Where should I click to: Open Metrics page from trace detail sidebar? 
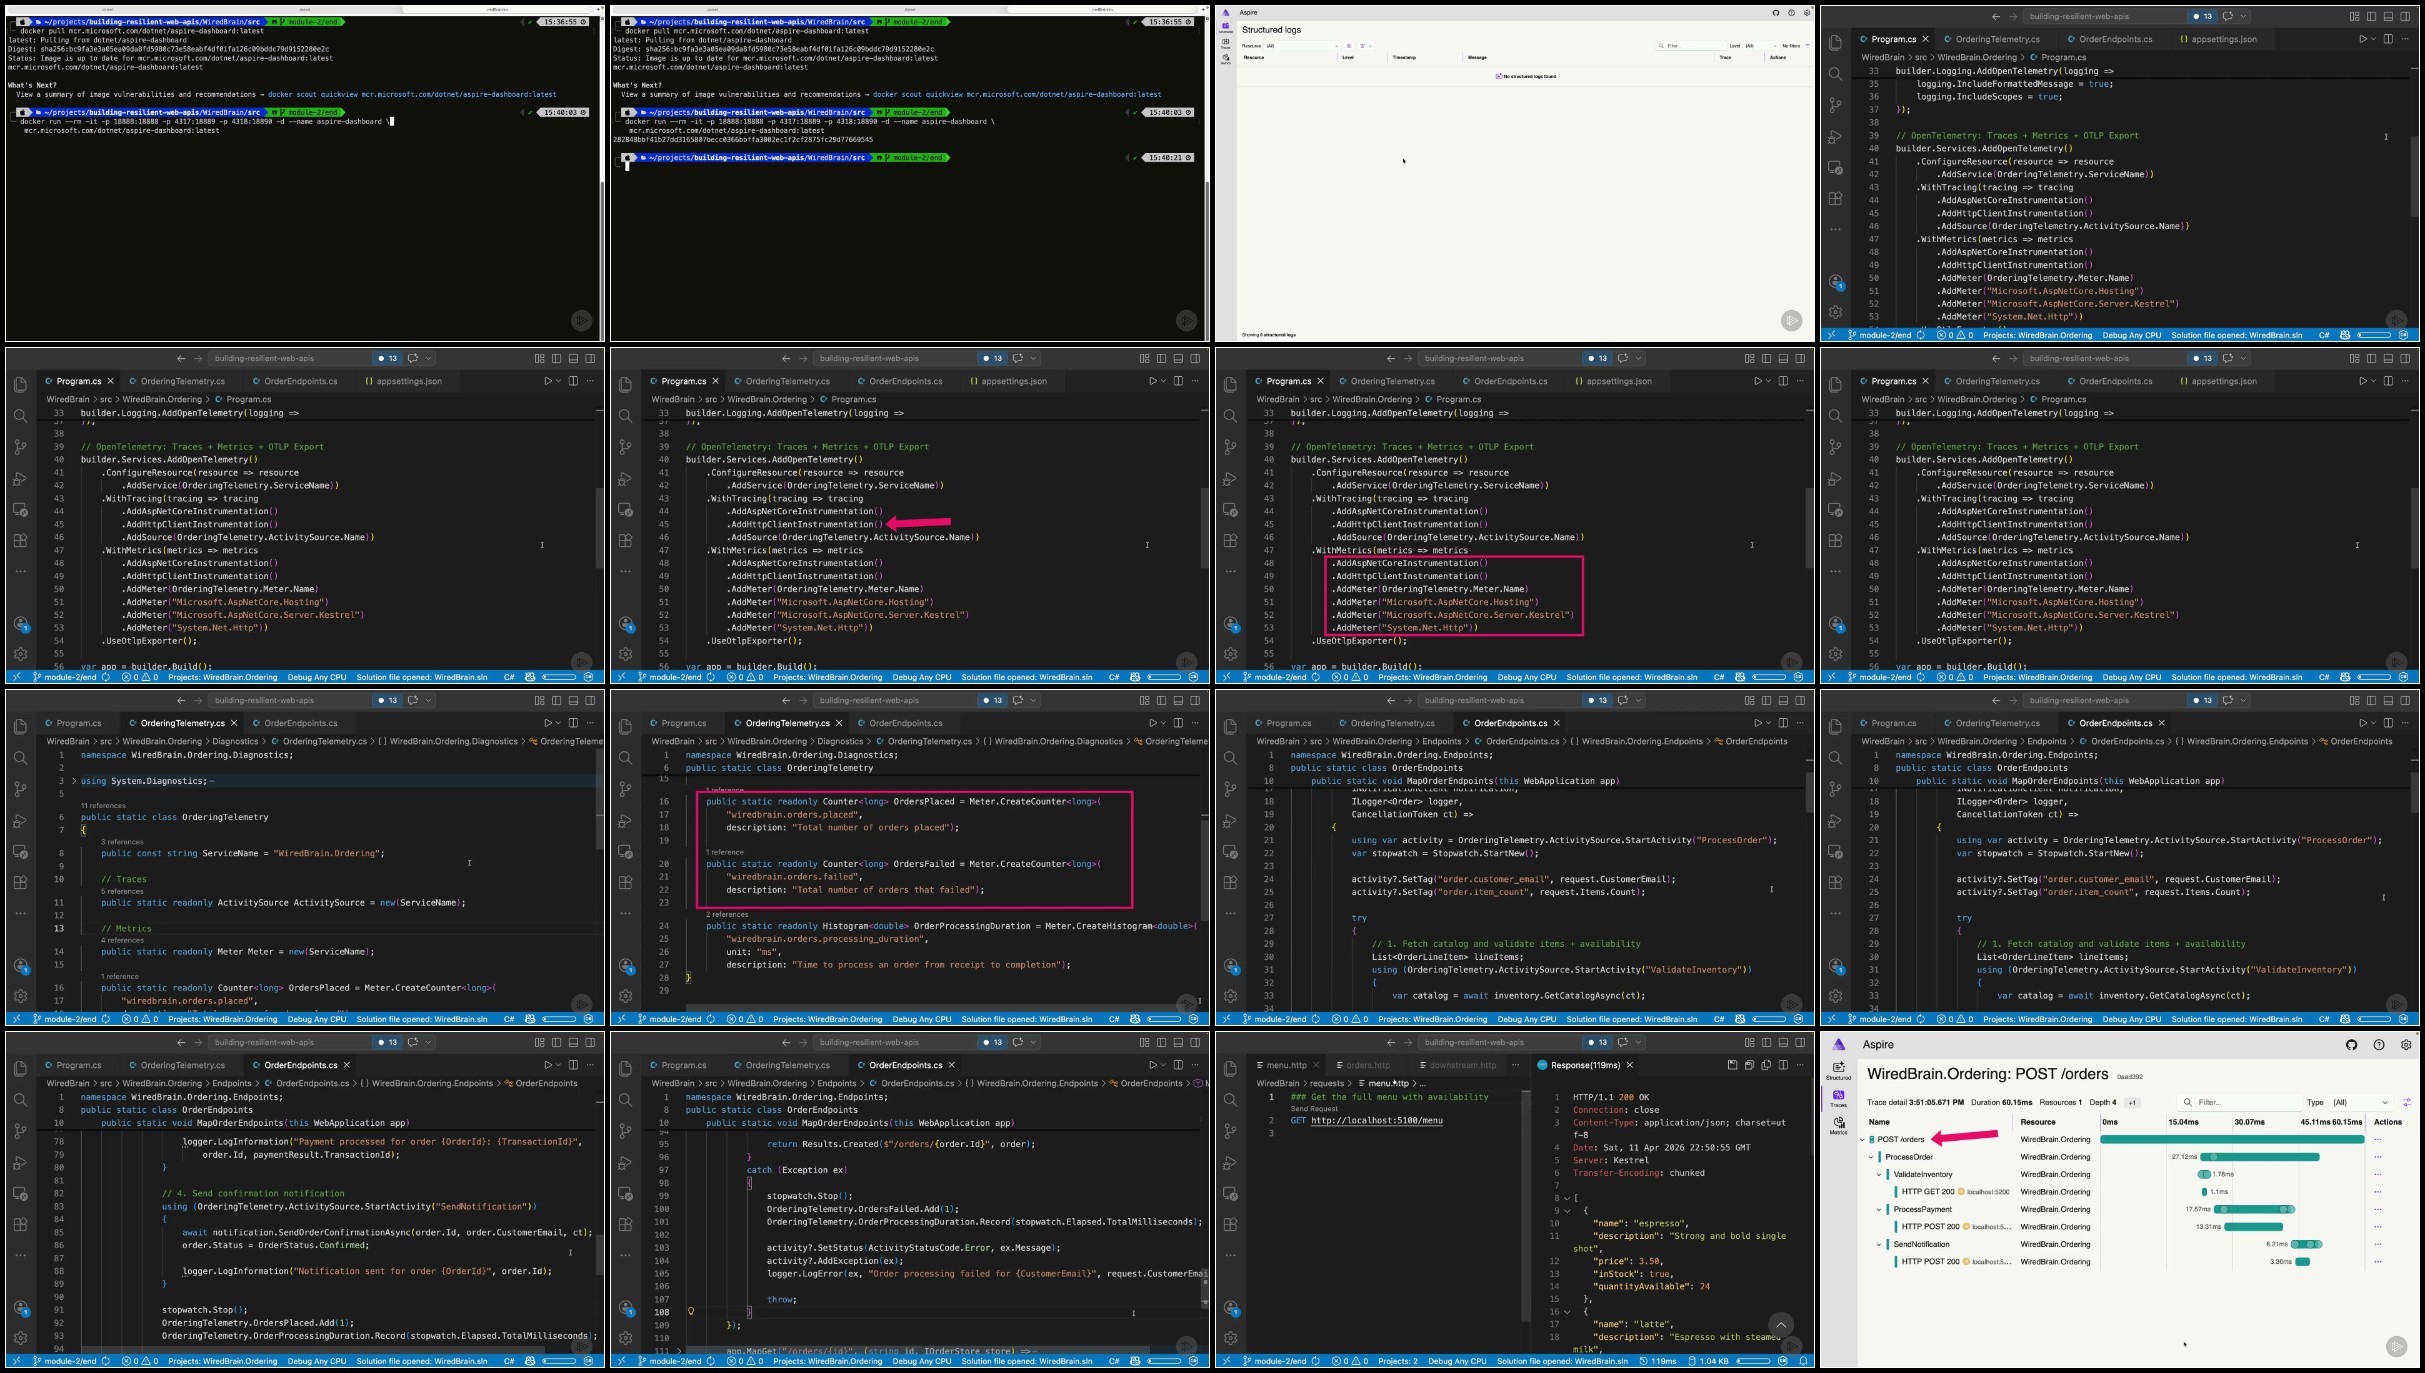[x=1838, y=1125]
